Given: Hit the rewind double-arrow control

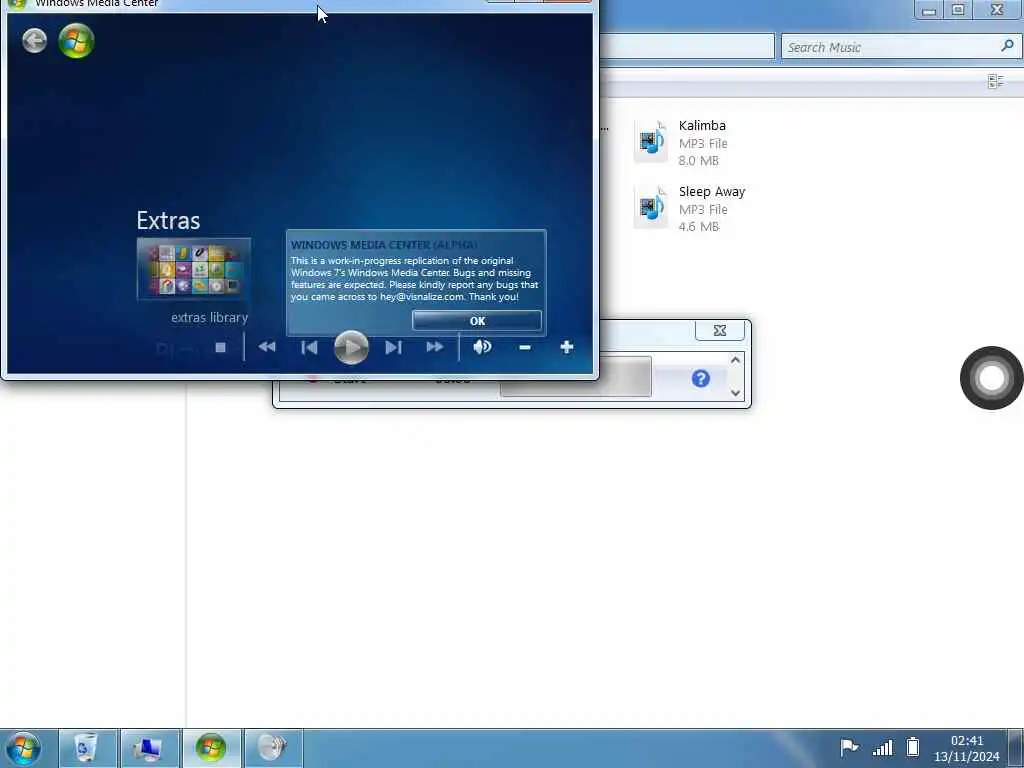Looking at the screenshot, I should (267, 347).
